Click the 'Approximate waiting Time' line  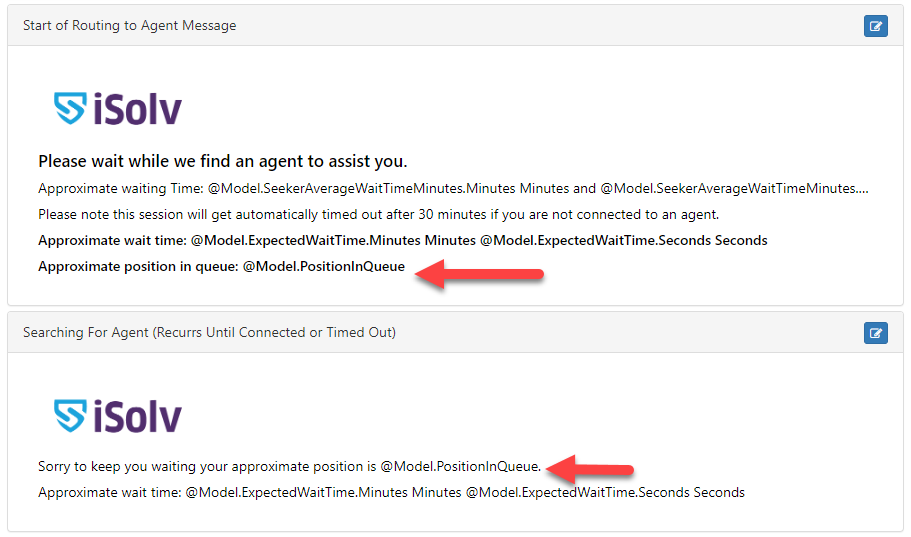click(x=453, y=188)
